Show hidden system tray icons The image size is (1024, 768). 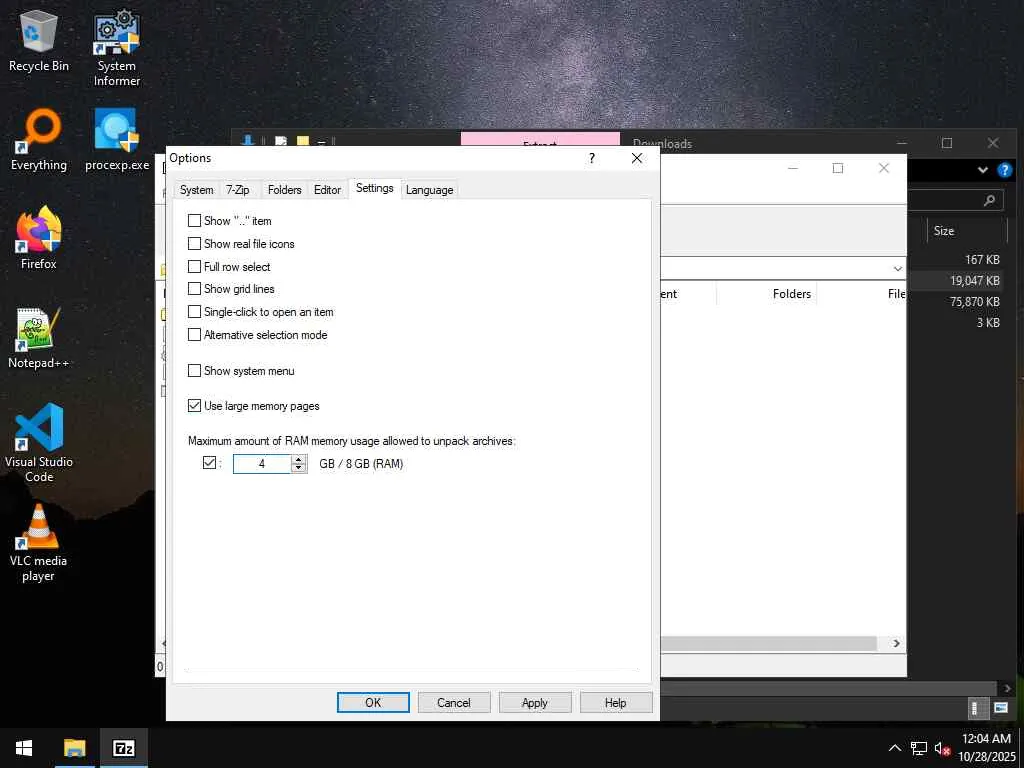pos(895,748)
